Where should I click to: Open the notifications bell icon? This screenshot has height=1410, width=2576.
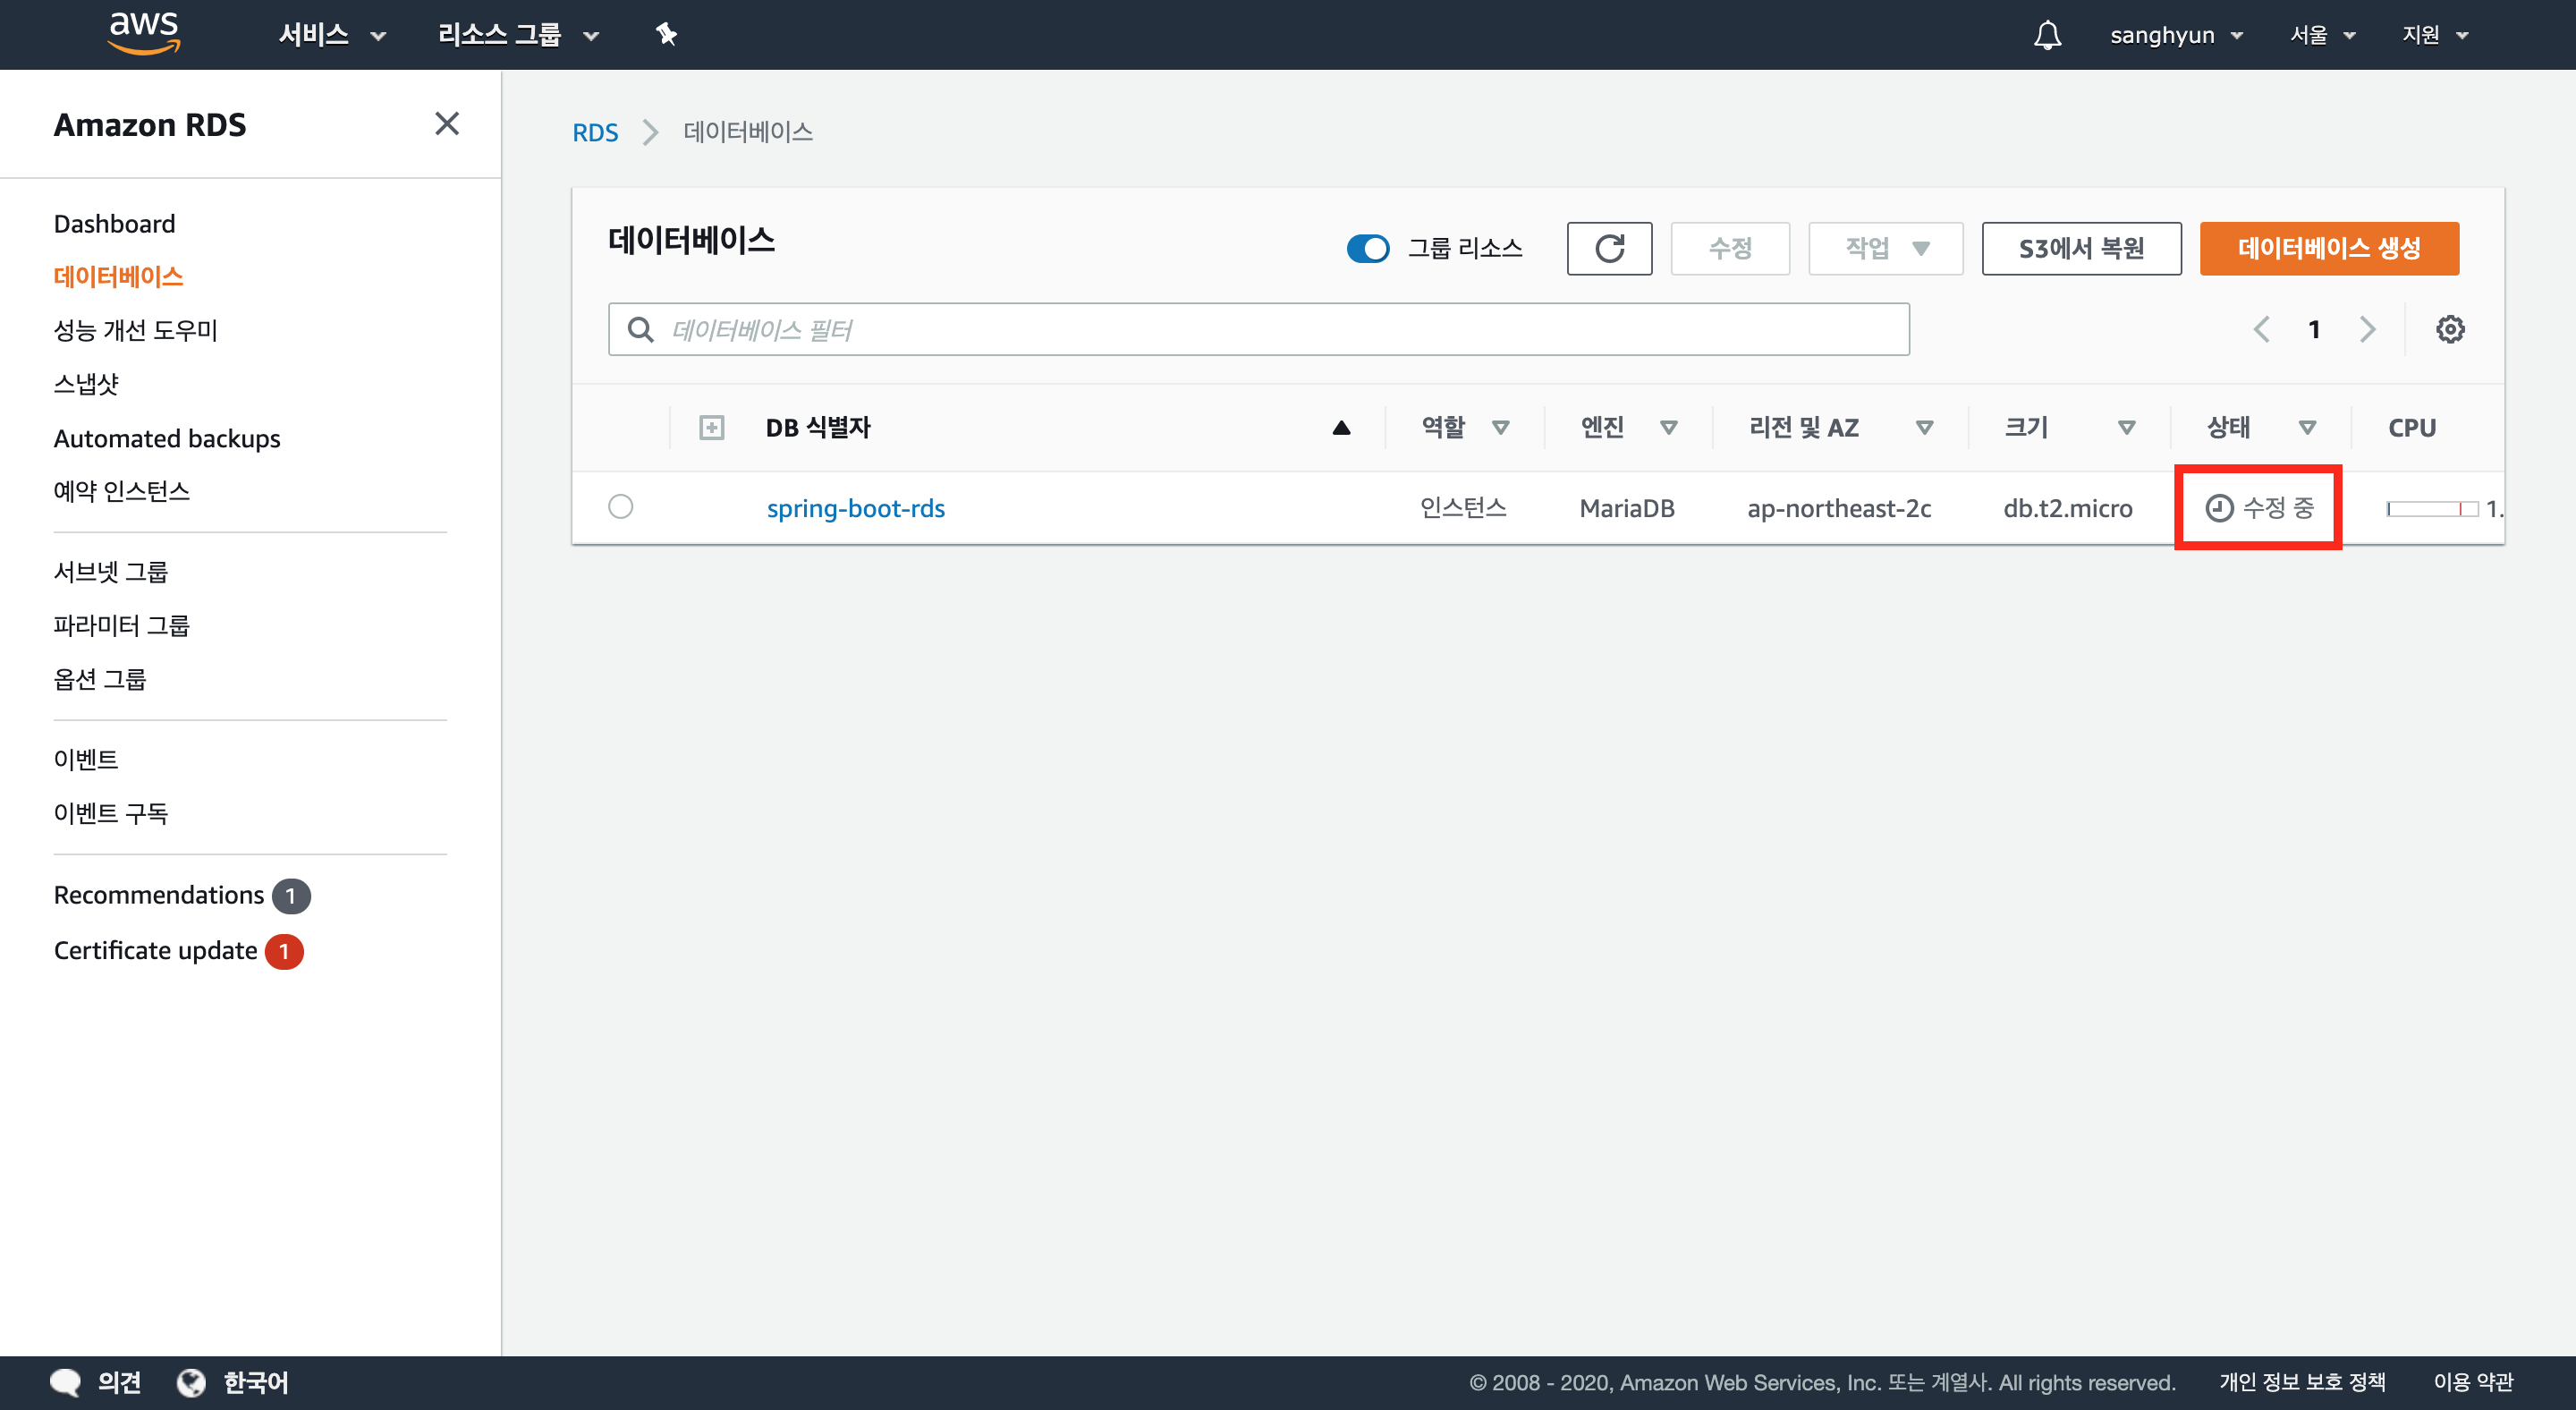point(2047,35)
